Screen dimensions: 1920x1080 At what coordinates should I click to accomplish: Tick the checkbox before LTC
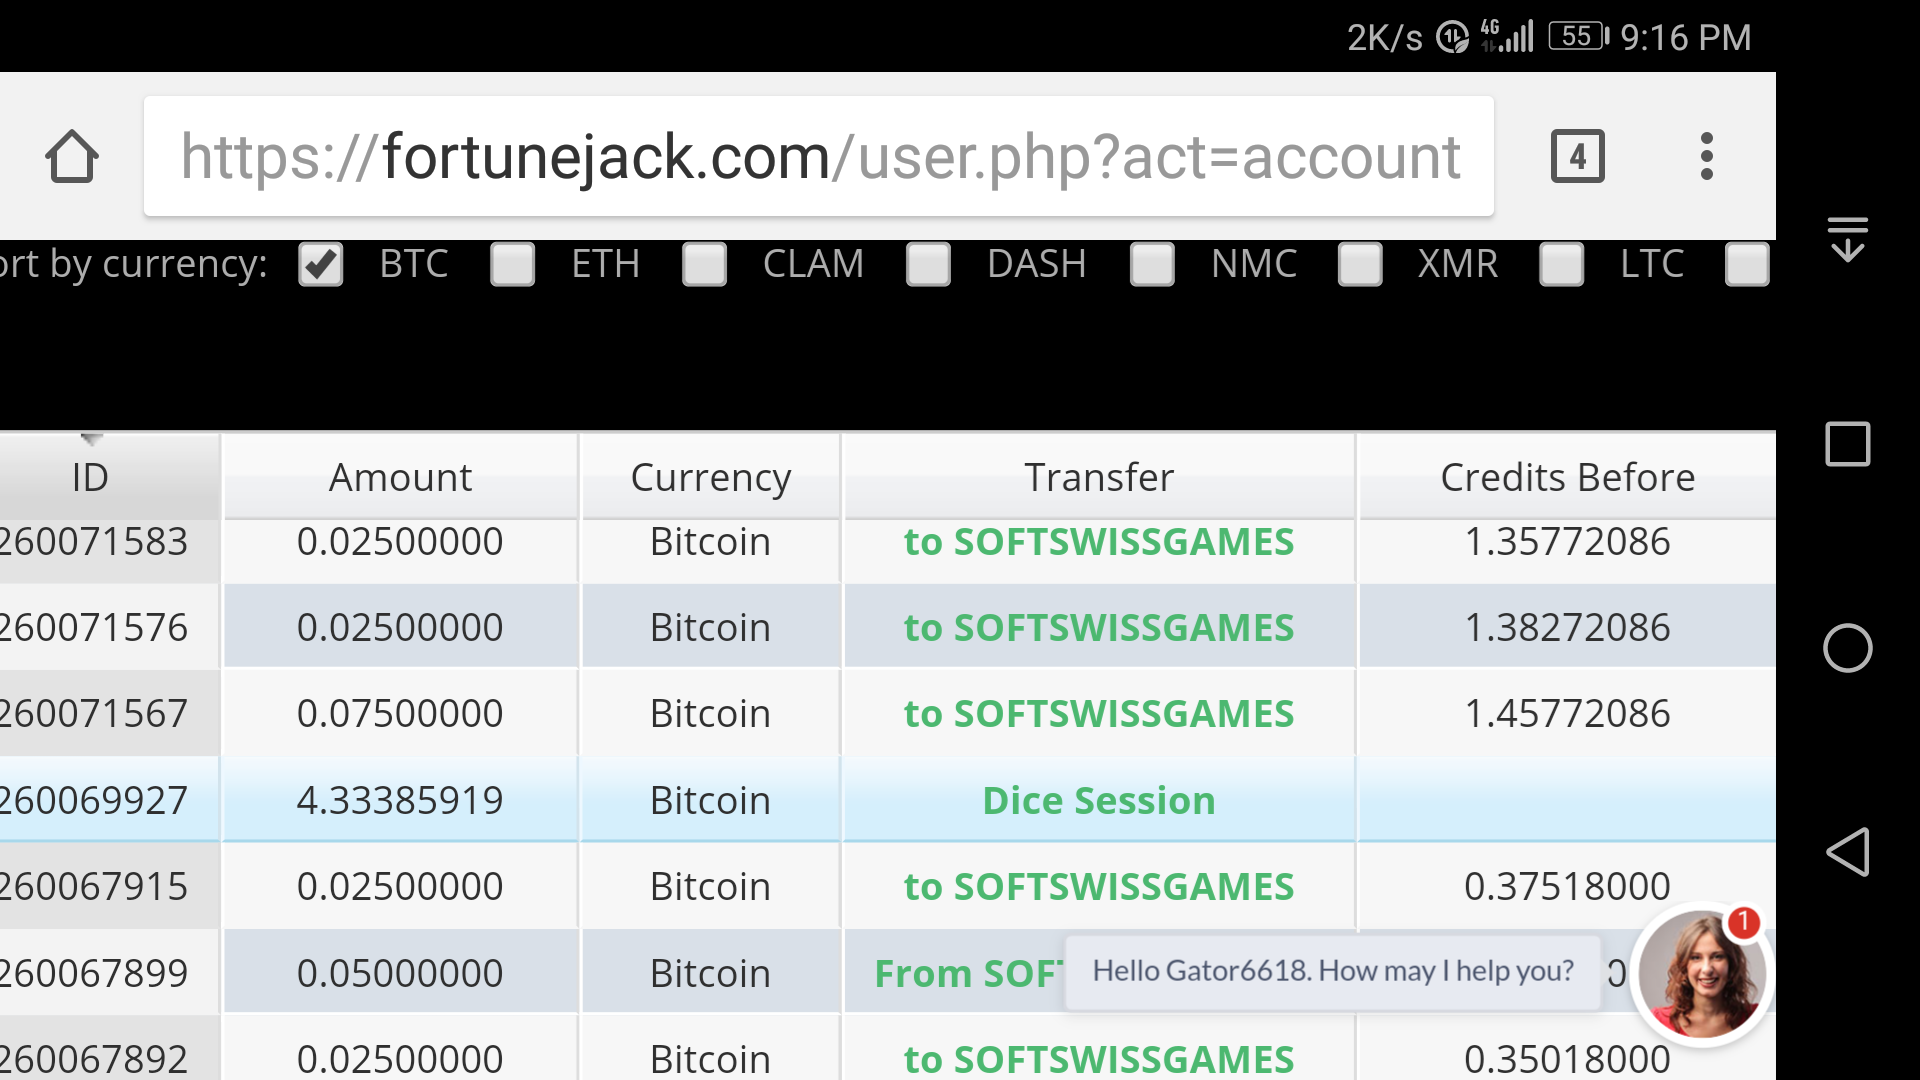click(1562, 265)
